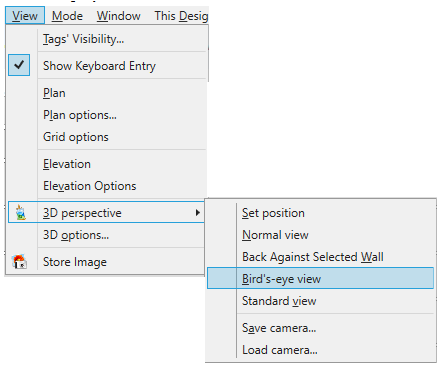Open Plan options dialog

pyautogui.click(x=80, y=115)
